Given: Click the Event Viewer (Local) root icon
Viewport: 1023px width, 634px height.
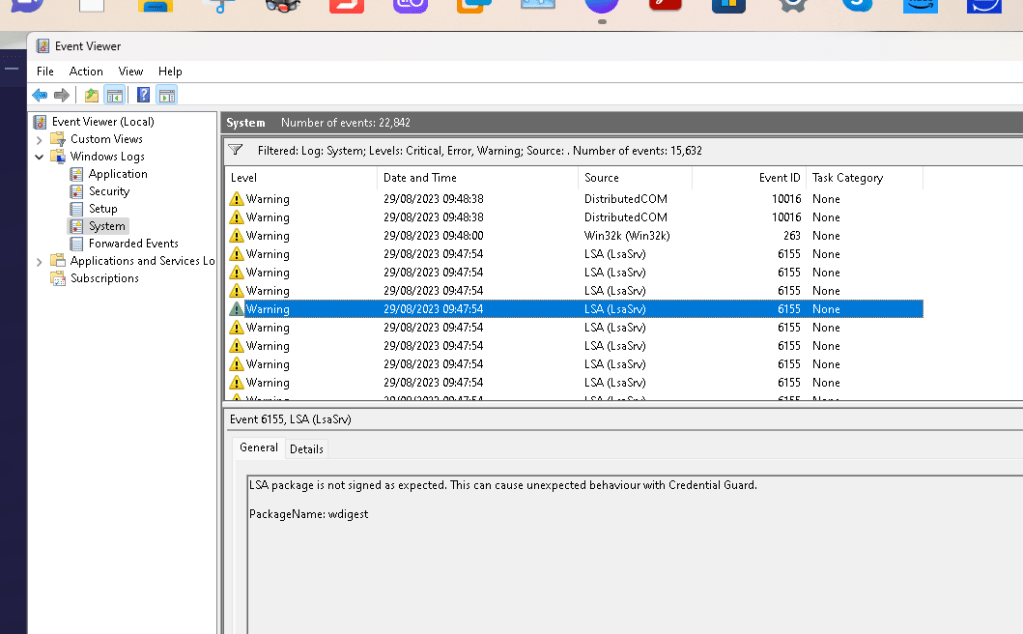Looking at the screenshot, I should coord(40,122).
